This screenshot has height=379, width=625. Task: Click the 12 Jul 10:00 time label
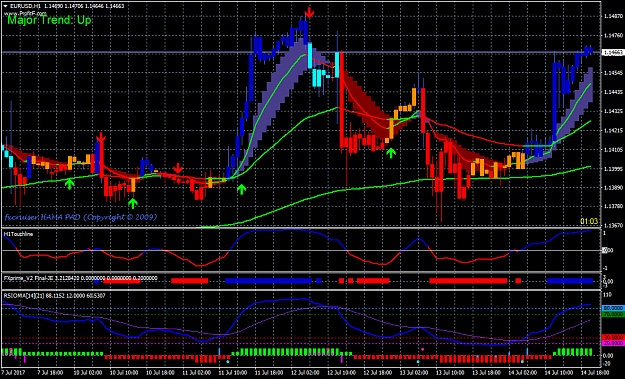(342, 373)
